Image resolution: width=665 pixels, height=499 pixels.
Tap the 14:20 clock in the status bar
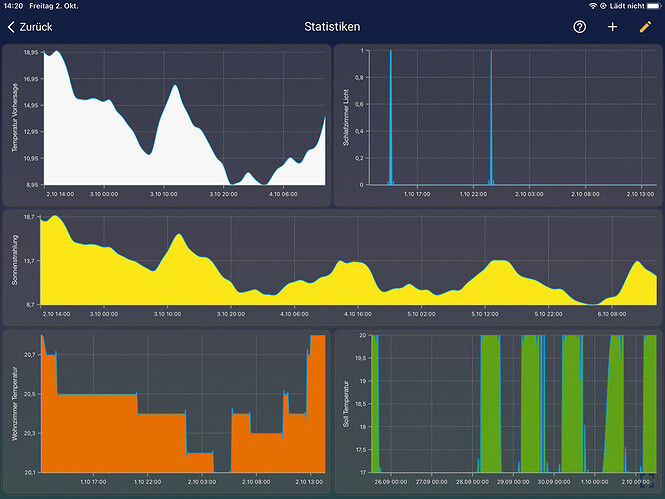coord(16,6)
